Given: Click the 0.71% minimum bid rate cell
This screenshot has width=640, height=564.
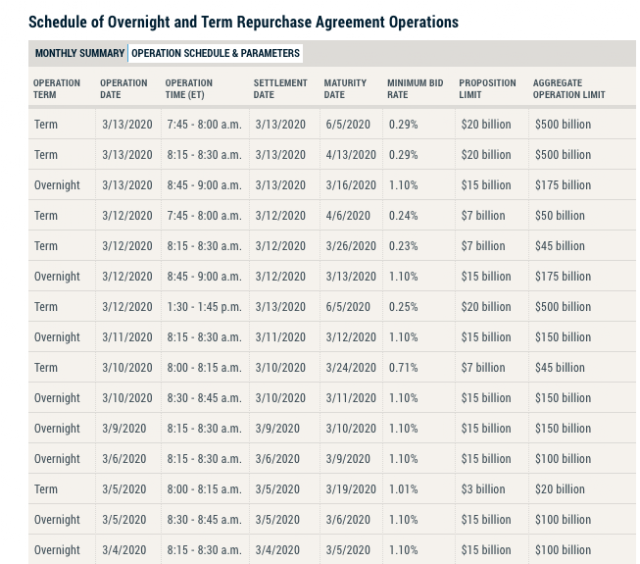Looking at the screenshot, I should click(403, 368).
